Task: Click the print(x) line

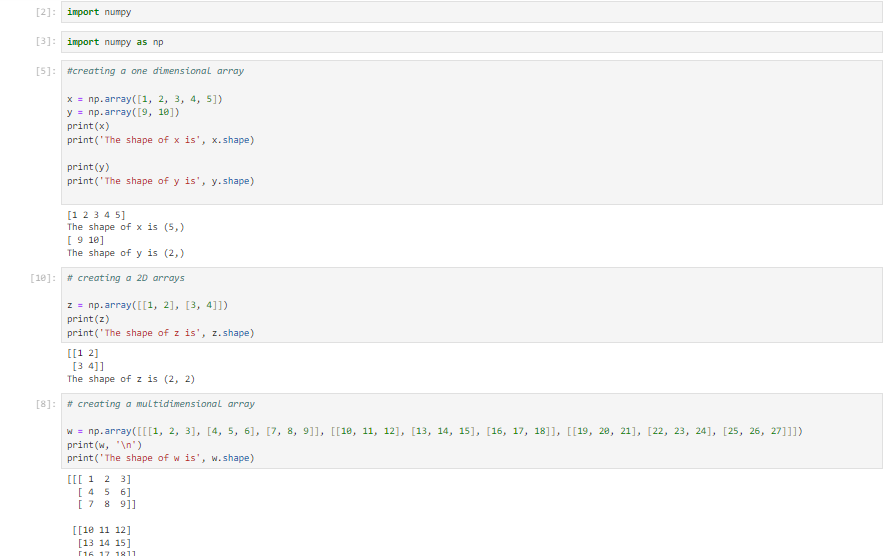Action: [88, 126]
